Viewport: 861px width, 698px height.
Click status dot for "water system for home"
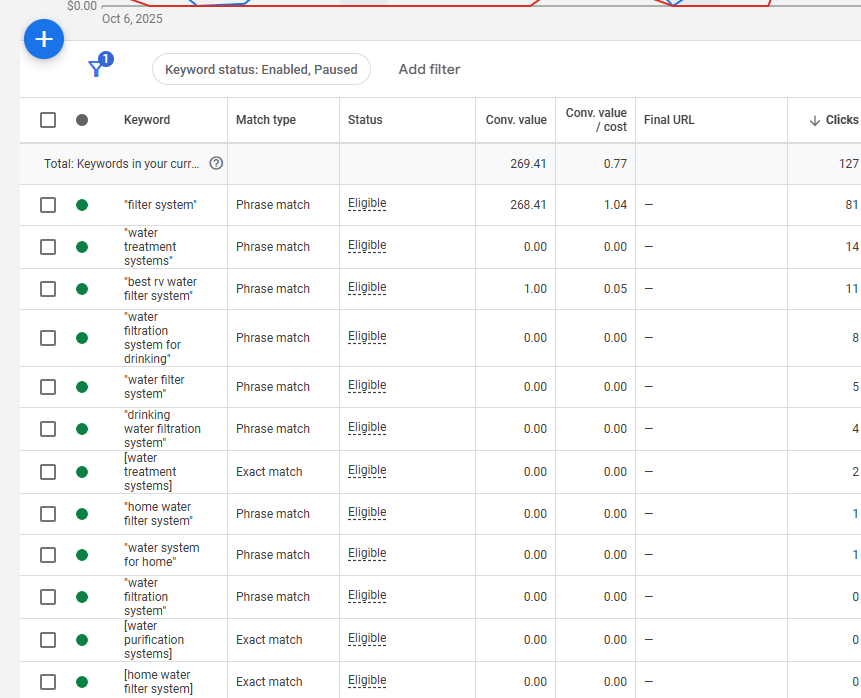coord(82,555)
